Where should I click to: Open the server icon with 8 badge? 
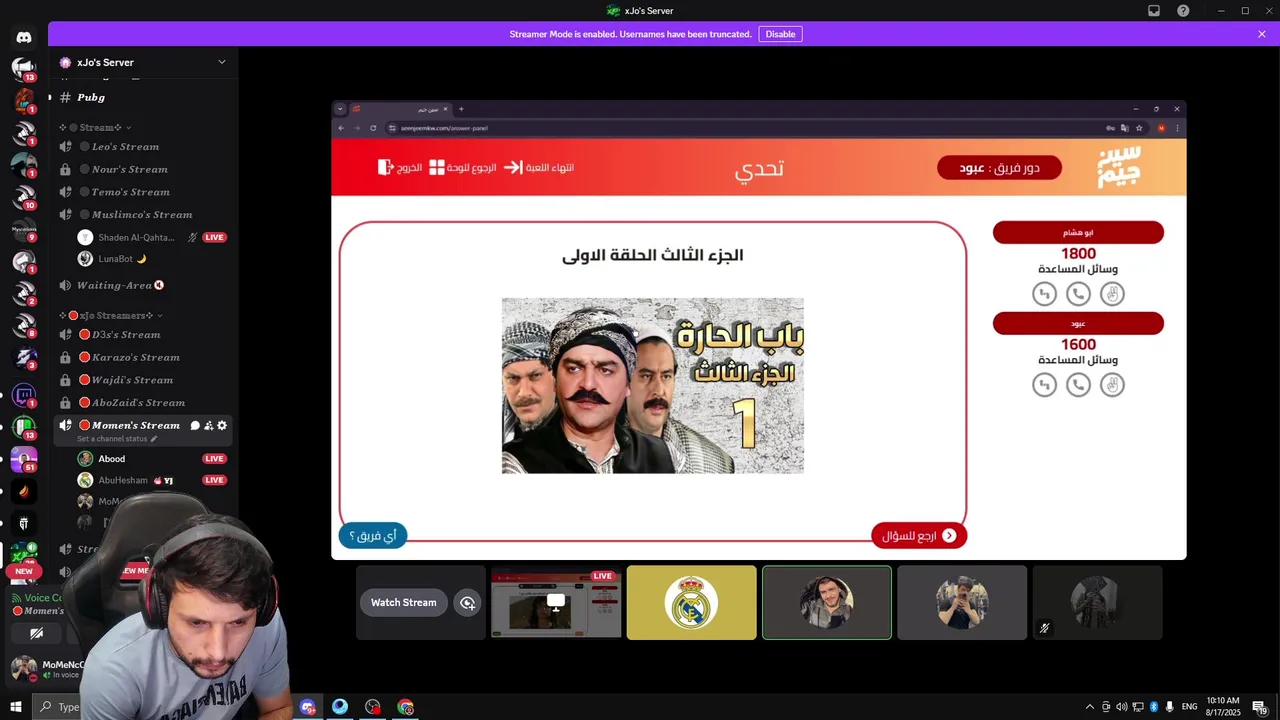tap(24, 326)
